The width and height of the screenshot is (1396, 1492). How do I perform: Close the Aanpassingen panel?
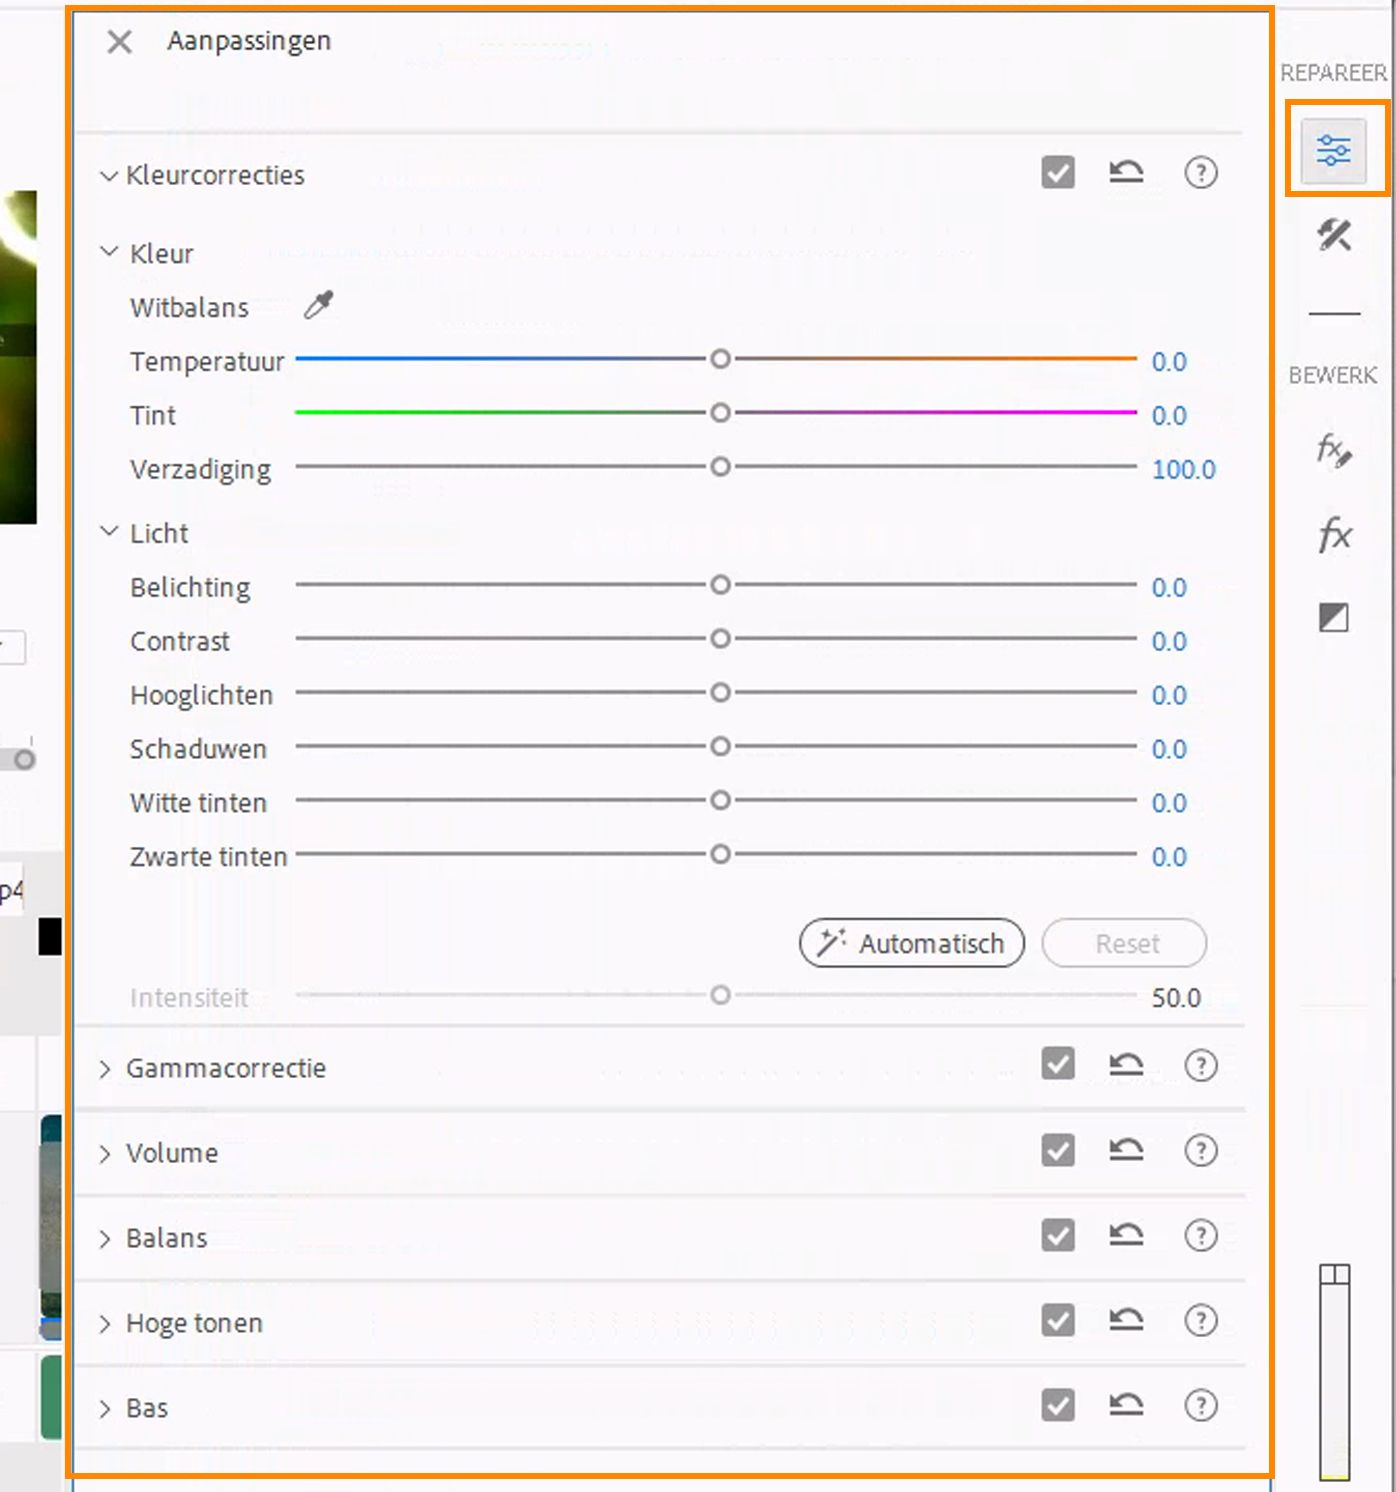pyautogui.click(x=119, y=42)
